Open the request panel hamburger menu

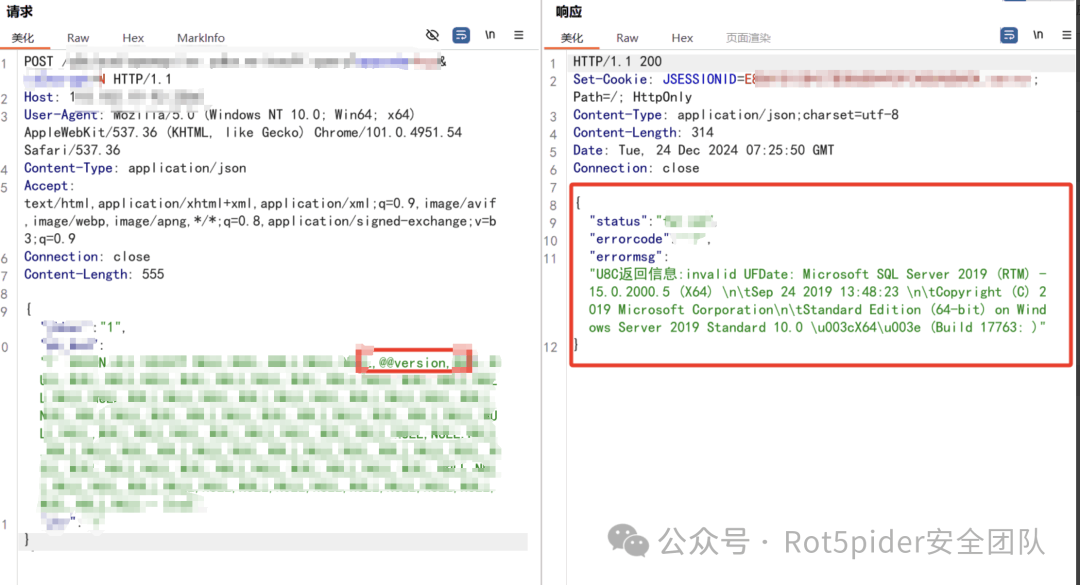(519, 35)
